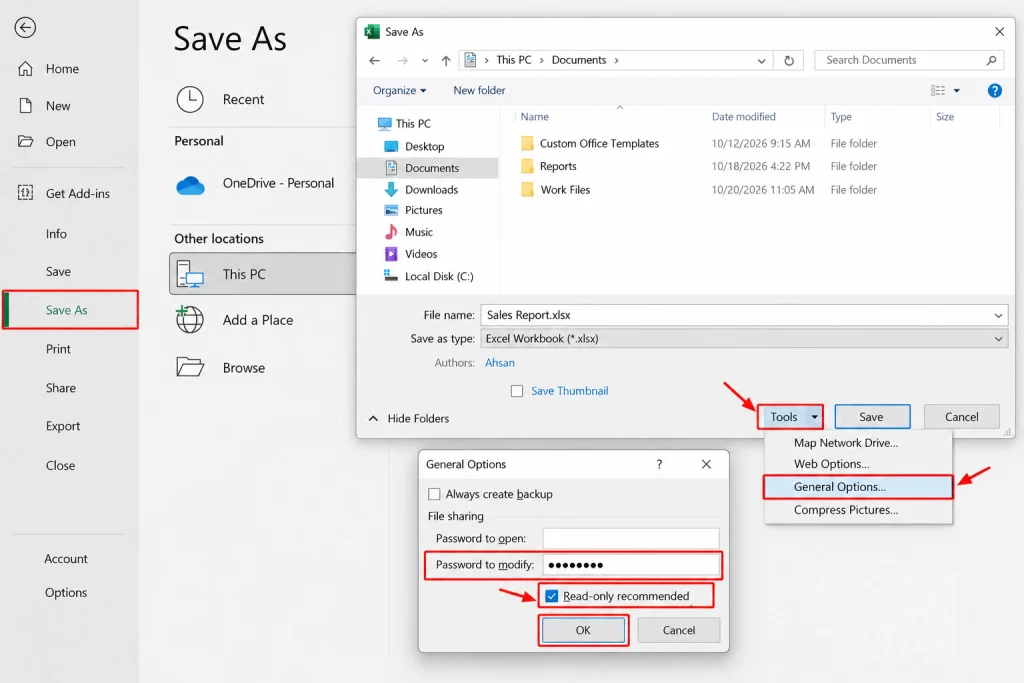Viewport: 1024px width, 683px height.
Task: Click the back arrow circle in backstage
Action: 25,27
